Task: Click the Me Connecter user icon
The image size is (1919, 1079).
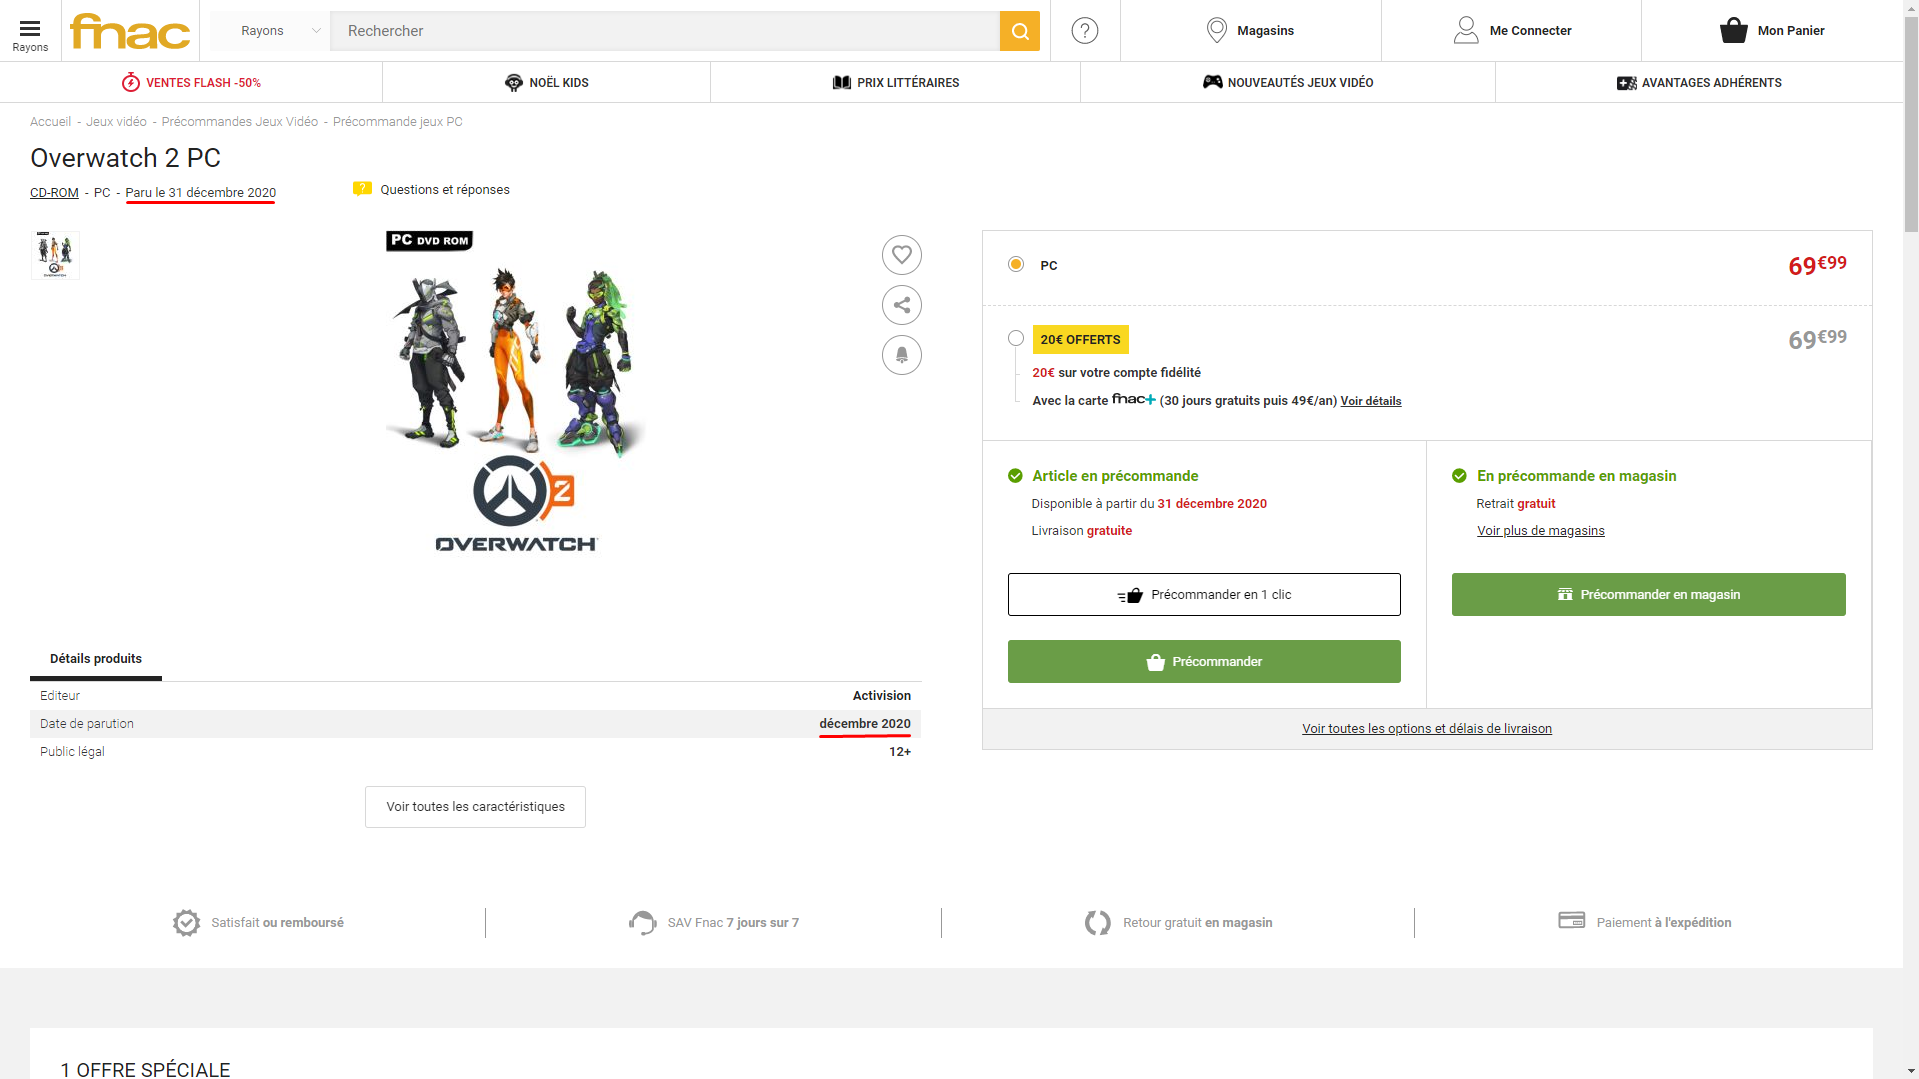Action: 1465,31
